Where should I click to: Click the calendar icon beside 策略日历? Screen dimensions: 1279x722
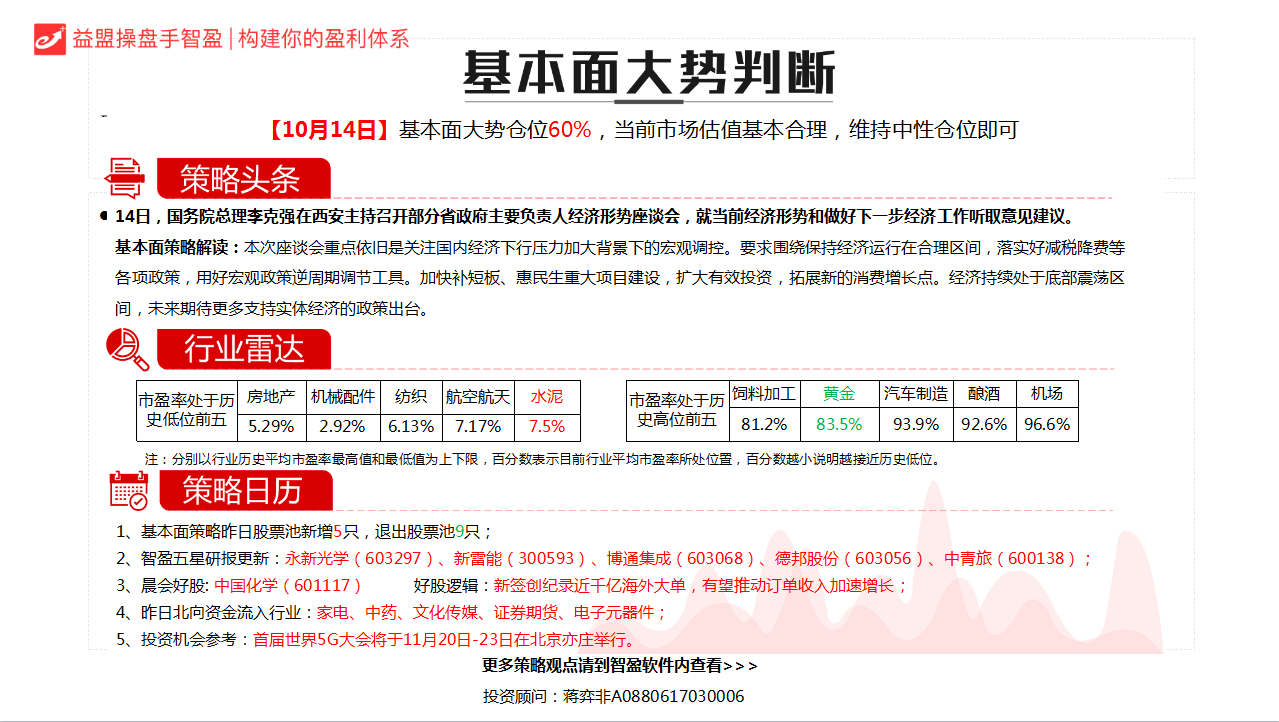pyautogui.click(x=128, y=491)
